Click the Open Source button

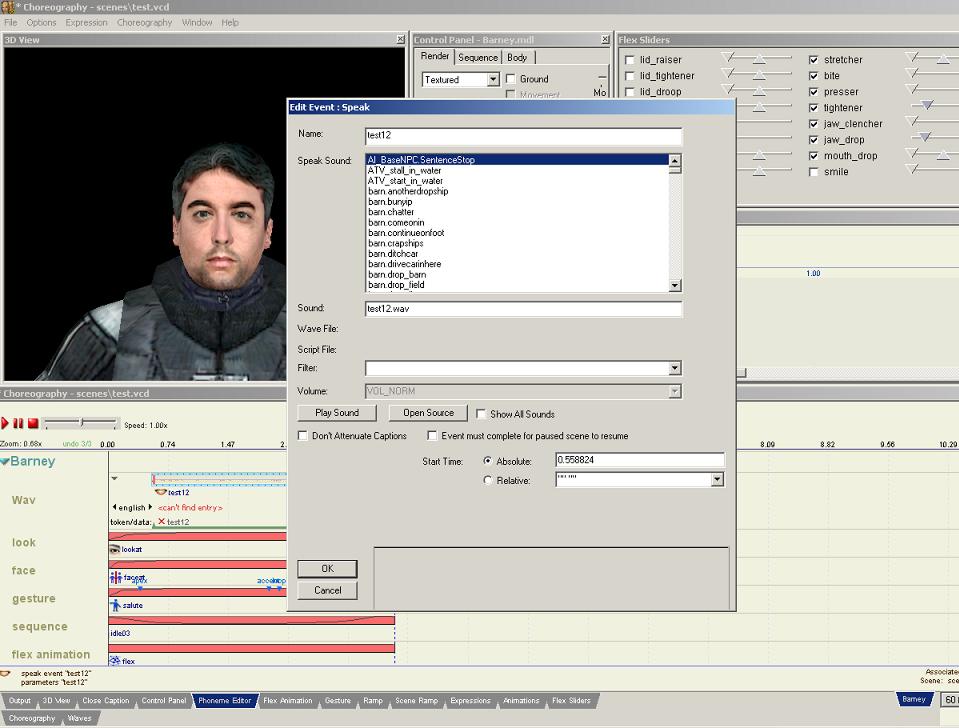428,413
